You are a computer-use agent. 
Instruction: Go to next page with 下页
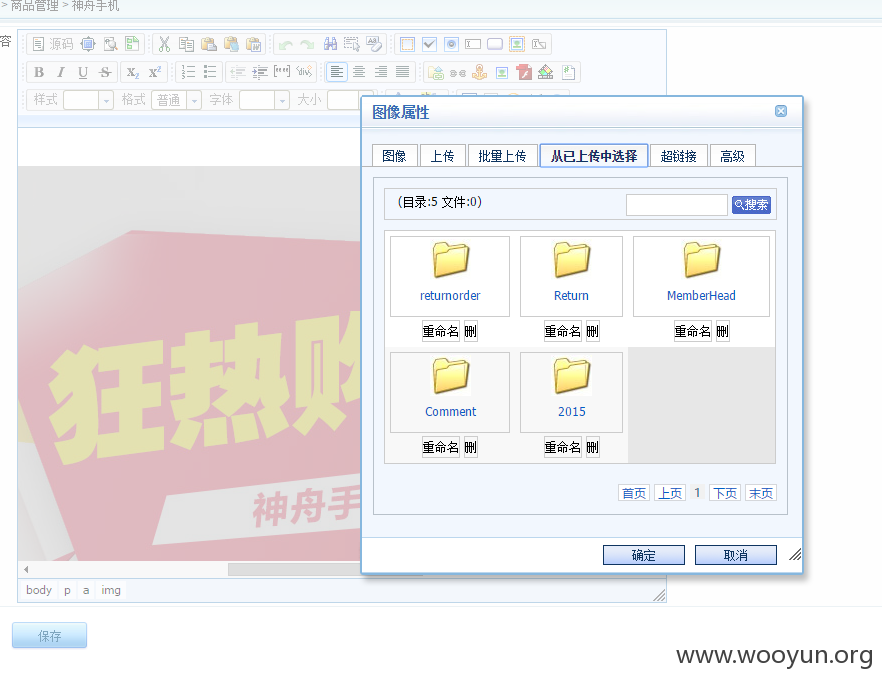pyautogui.click(x=724, y=493)
